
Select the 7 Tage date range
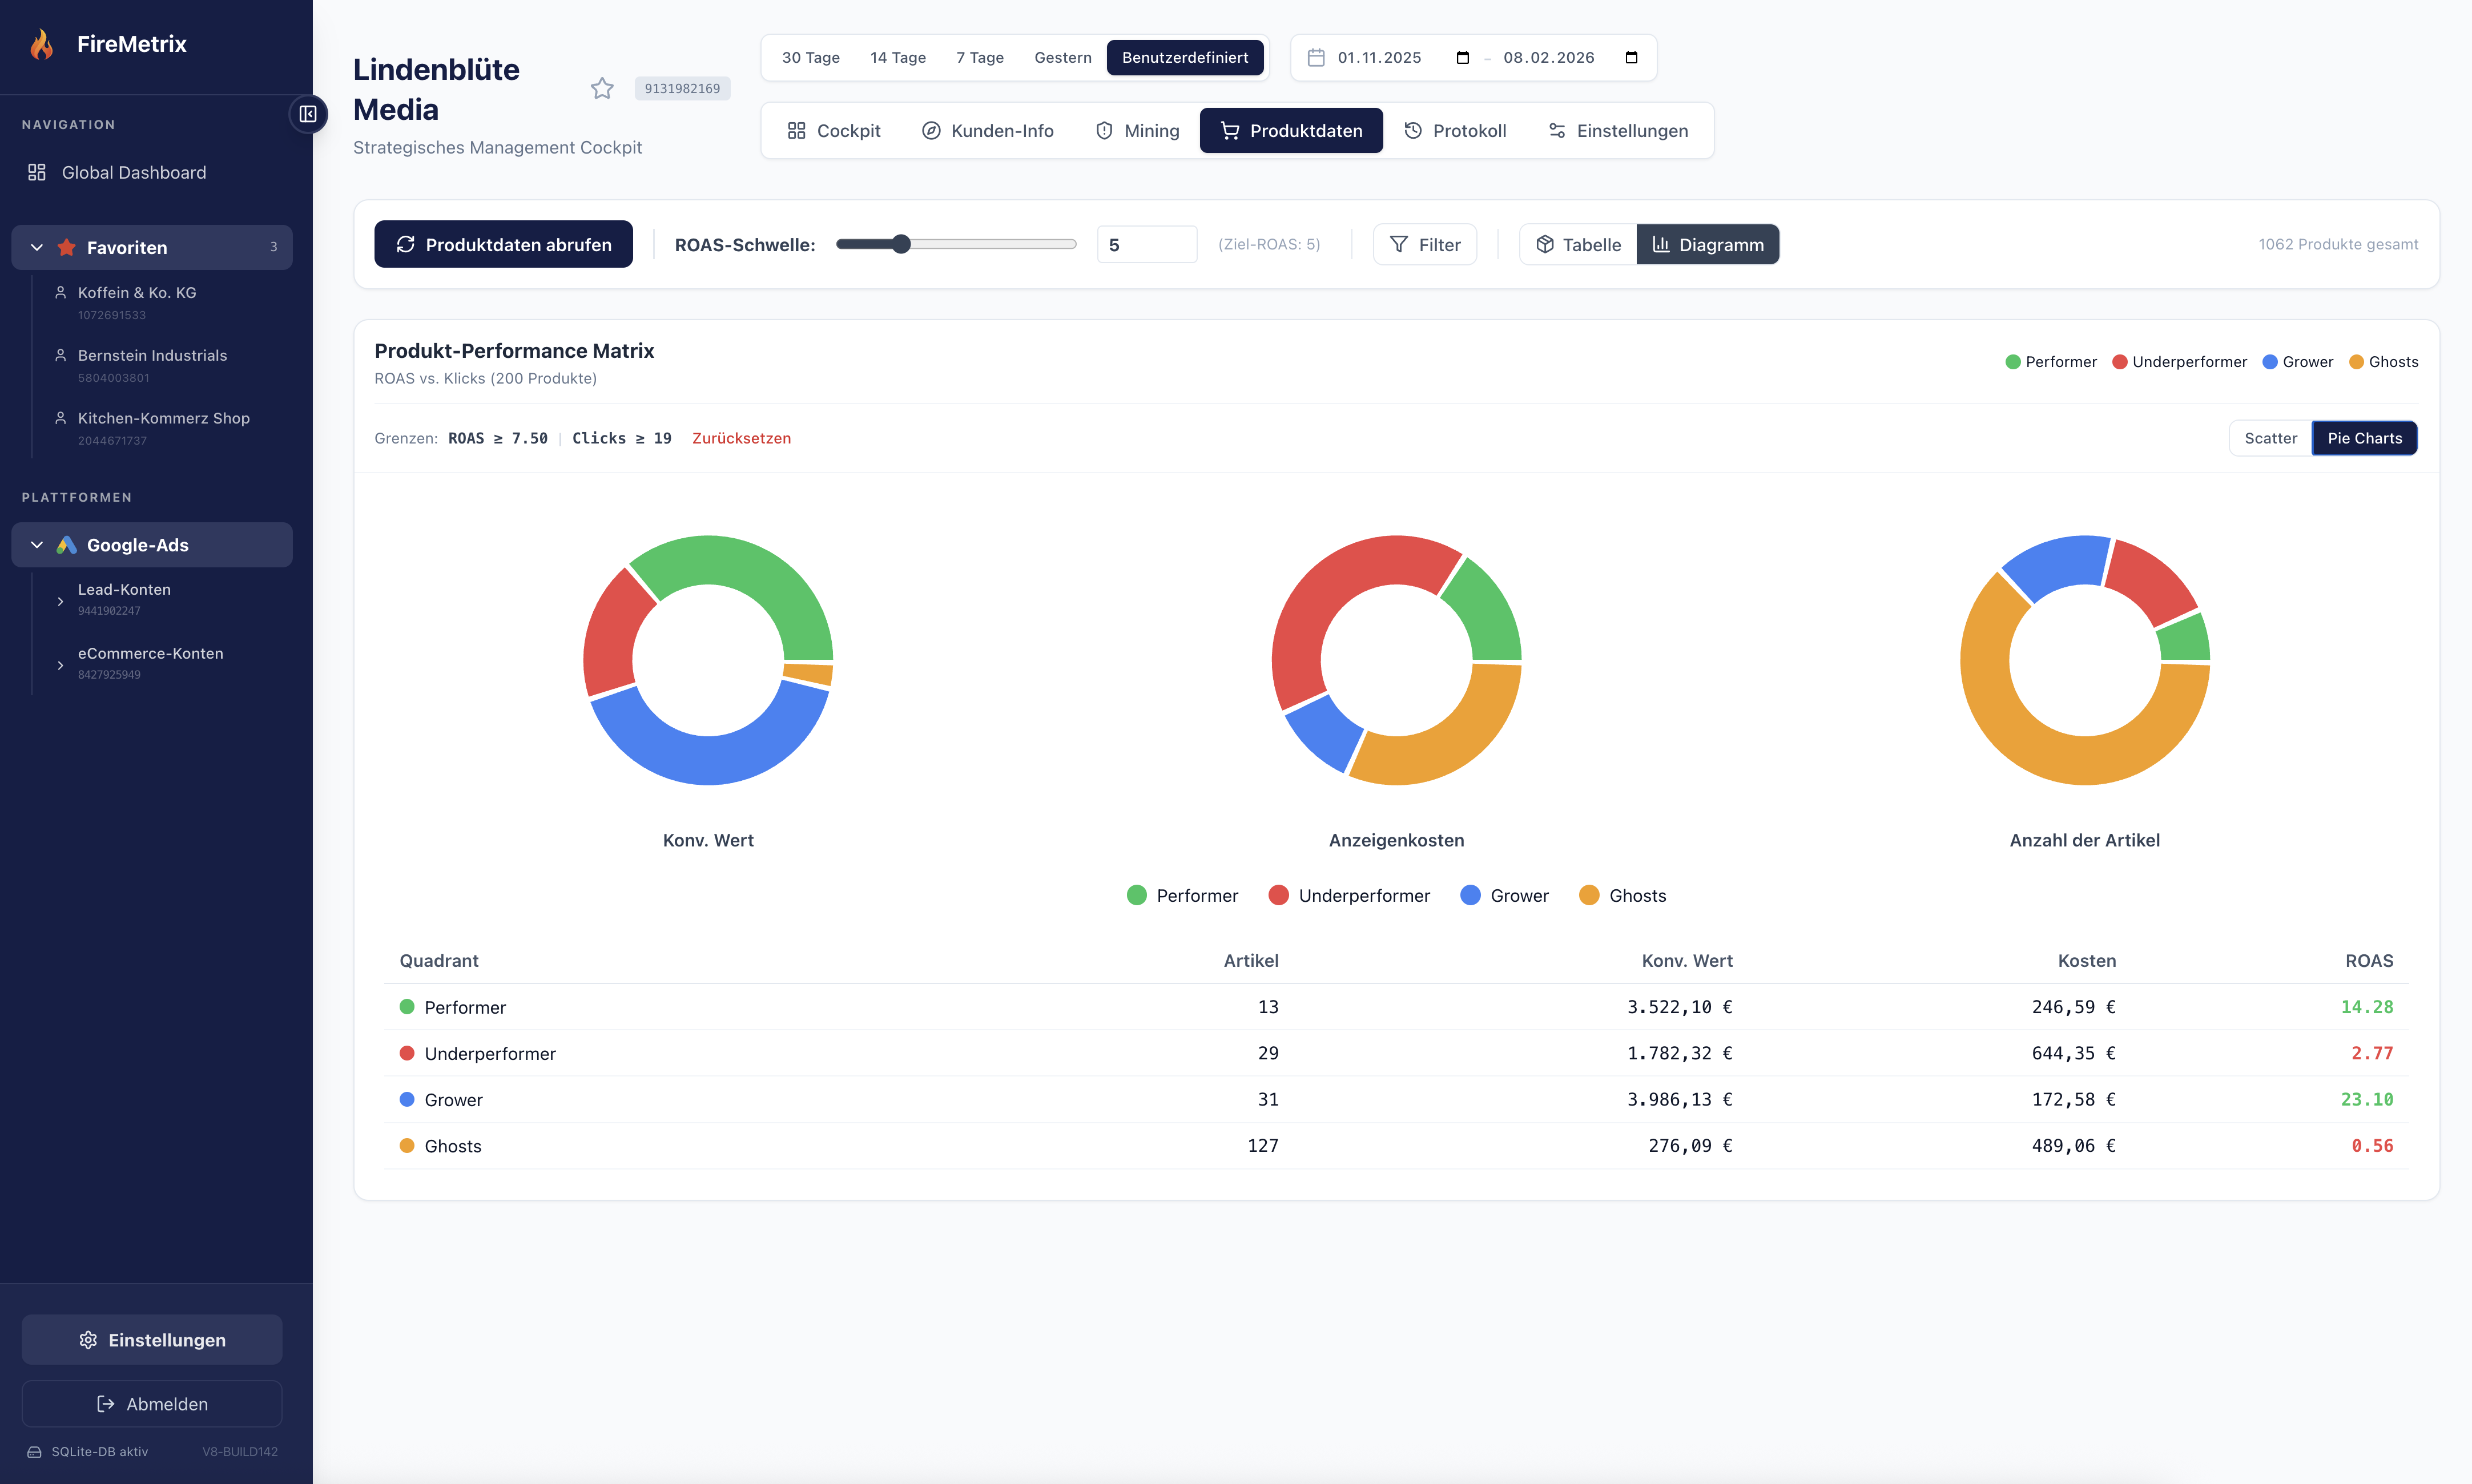979,57
